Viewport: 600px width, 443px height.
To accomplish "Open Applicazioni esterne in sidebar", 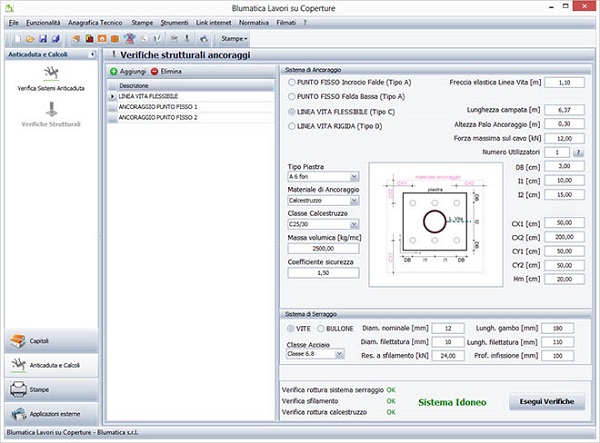I will (50, 414).
